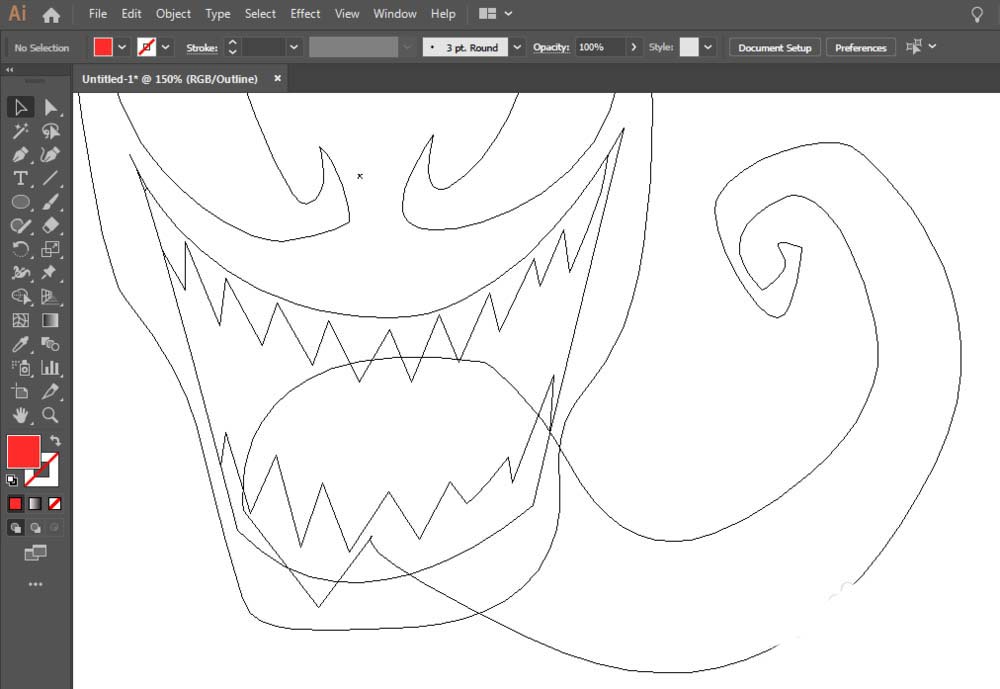This screenshot has width=1000, height=689.
Task: Expand the stroke weight dropdown
Action: 293,47
